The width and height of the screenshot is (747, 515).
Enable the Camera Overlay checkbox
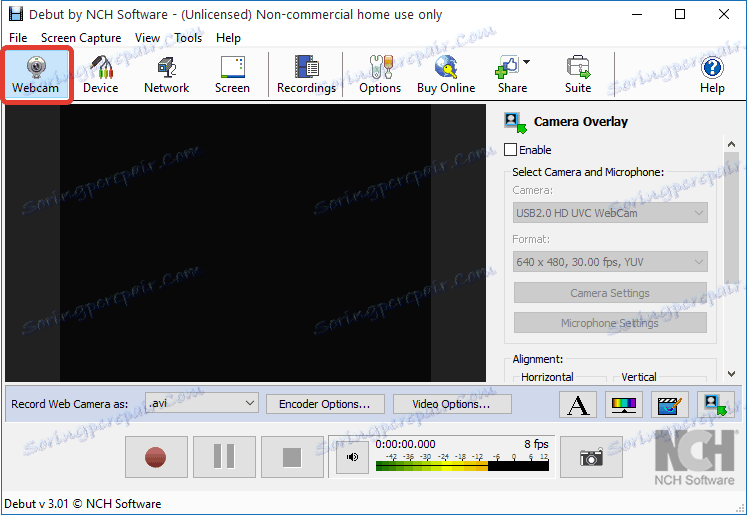(x=510, y=150)
